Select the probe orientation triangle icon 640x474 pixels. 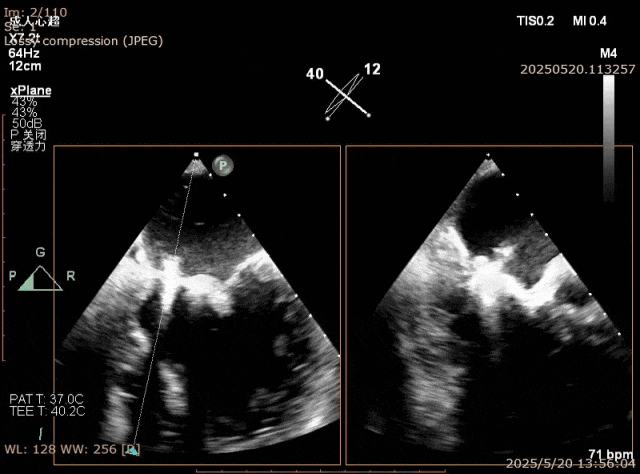point(40,279)
